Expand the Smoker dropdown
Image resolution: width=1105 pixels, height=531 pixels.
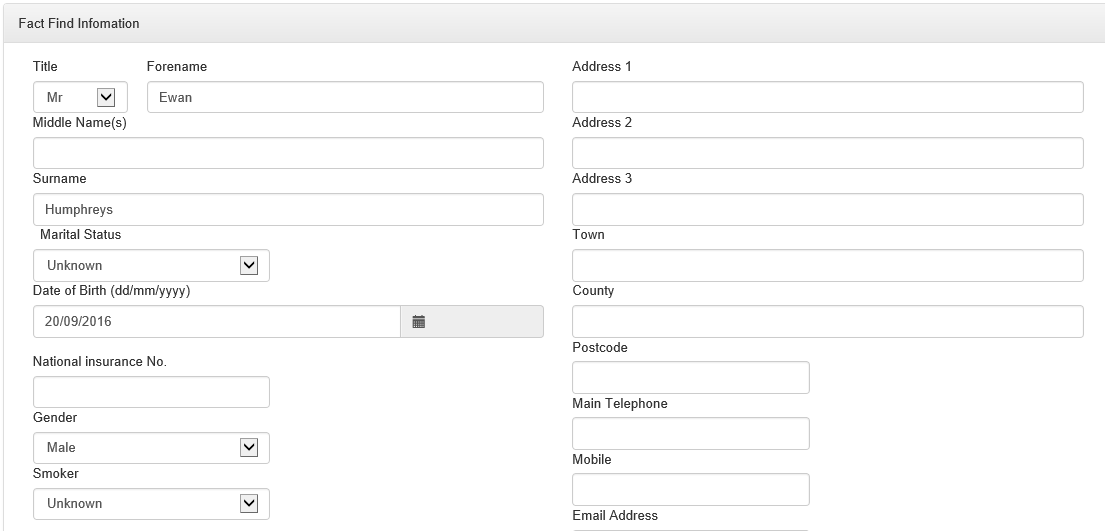[x=151, y=504]
